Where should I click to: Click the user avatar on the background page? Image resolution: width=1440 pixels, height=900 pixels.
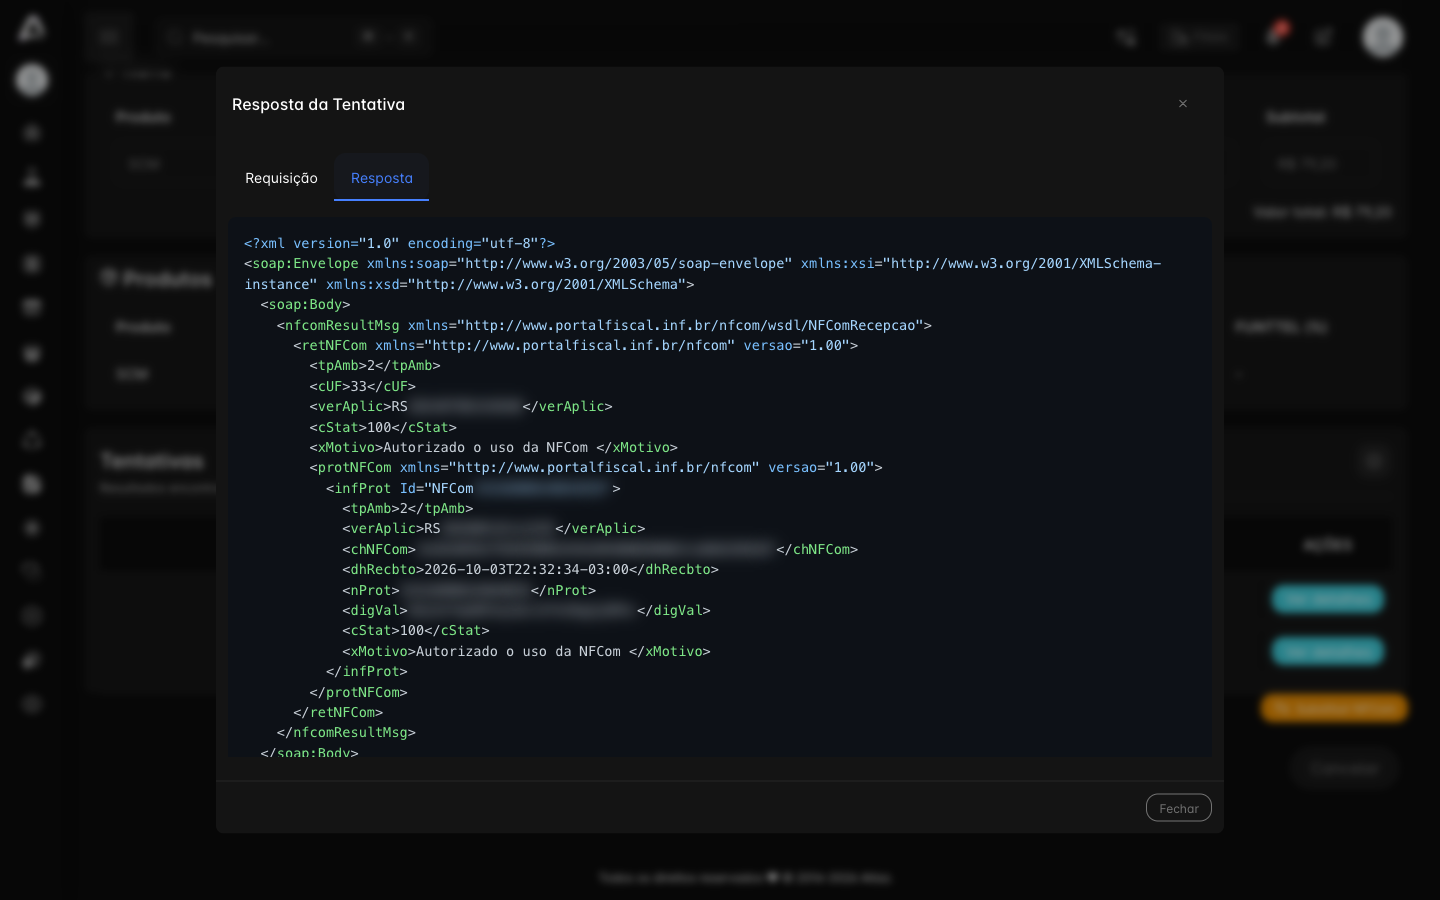pos(1383,37)
